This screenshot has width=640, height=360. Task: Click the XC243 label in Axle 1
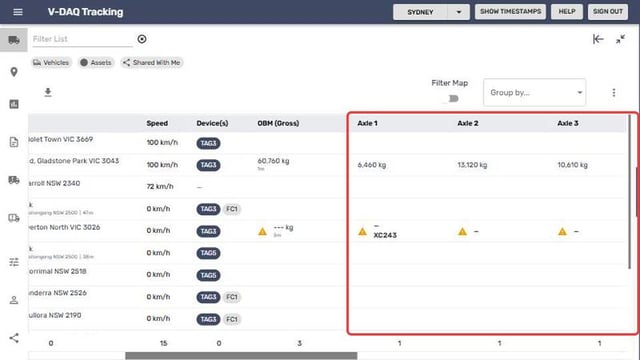(385, 235)
